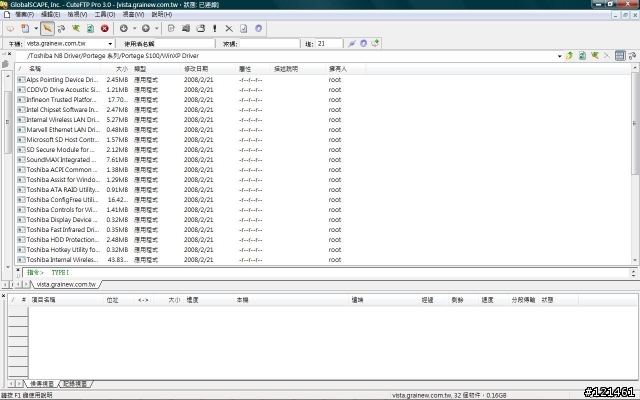Open the Help menu marked (H)
The width and height of the screenshot is (640, 400).
click(x=162, y=14)
